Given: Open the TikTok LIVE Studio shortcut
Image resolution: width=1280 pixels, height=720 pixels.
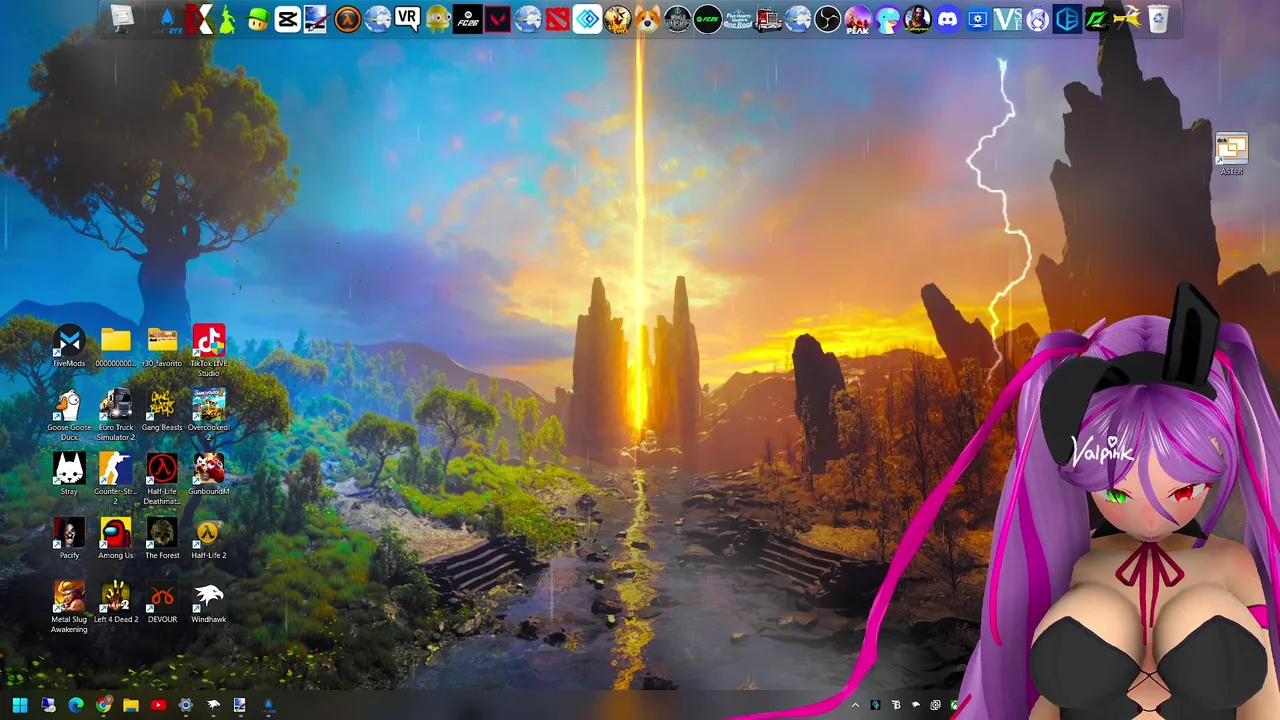Looking at the screenshot, I should (x=209, y=349).
